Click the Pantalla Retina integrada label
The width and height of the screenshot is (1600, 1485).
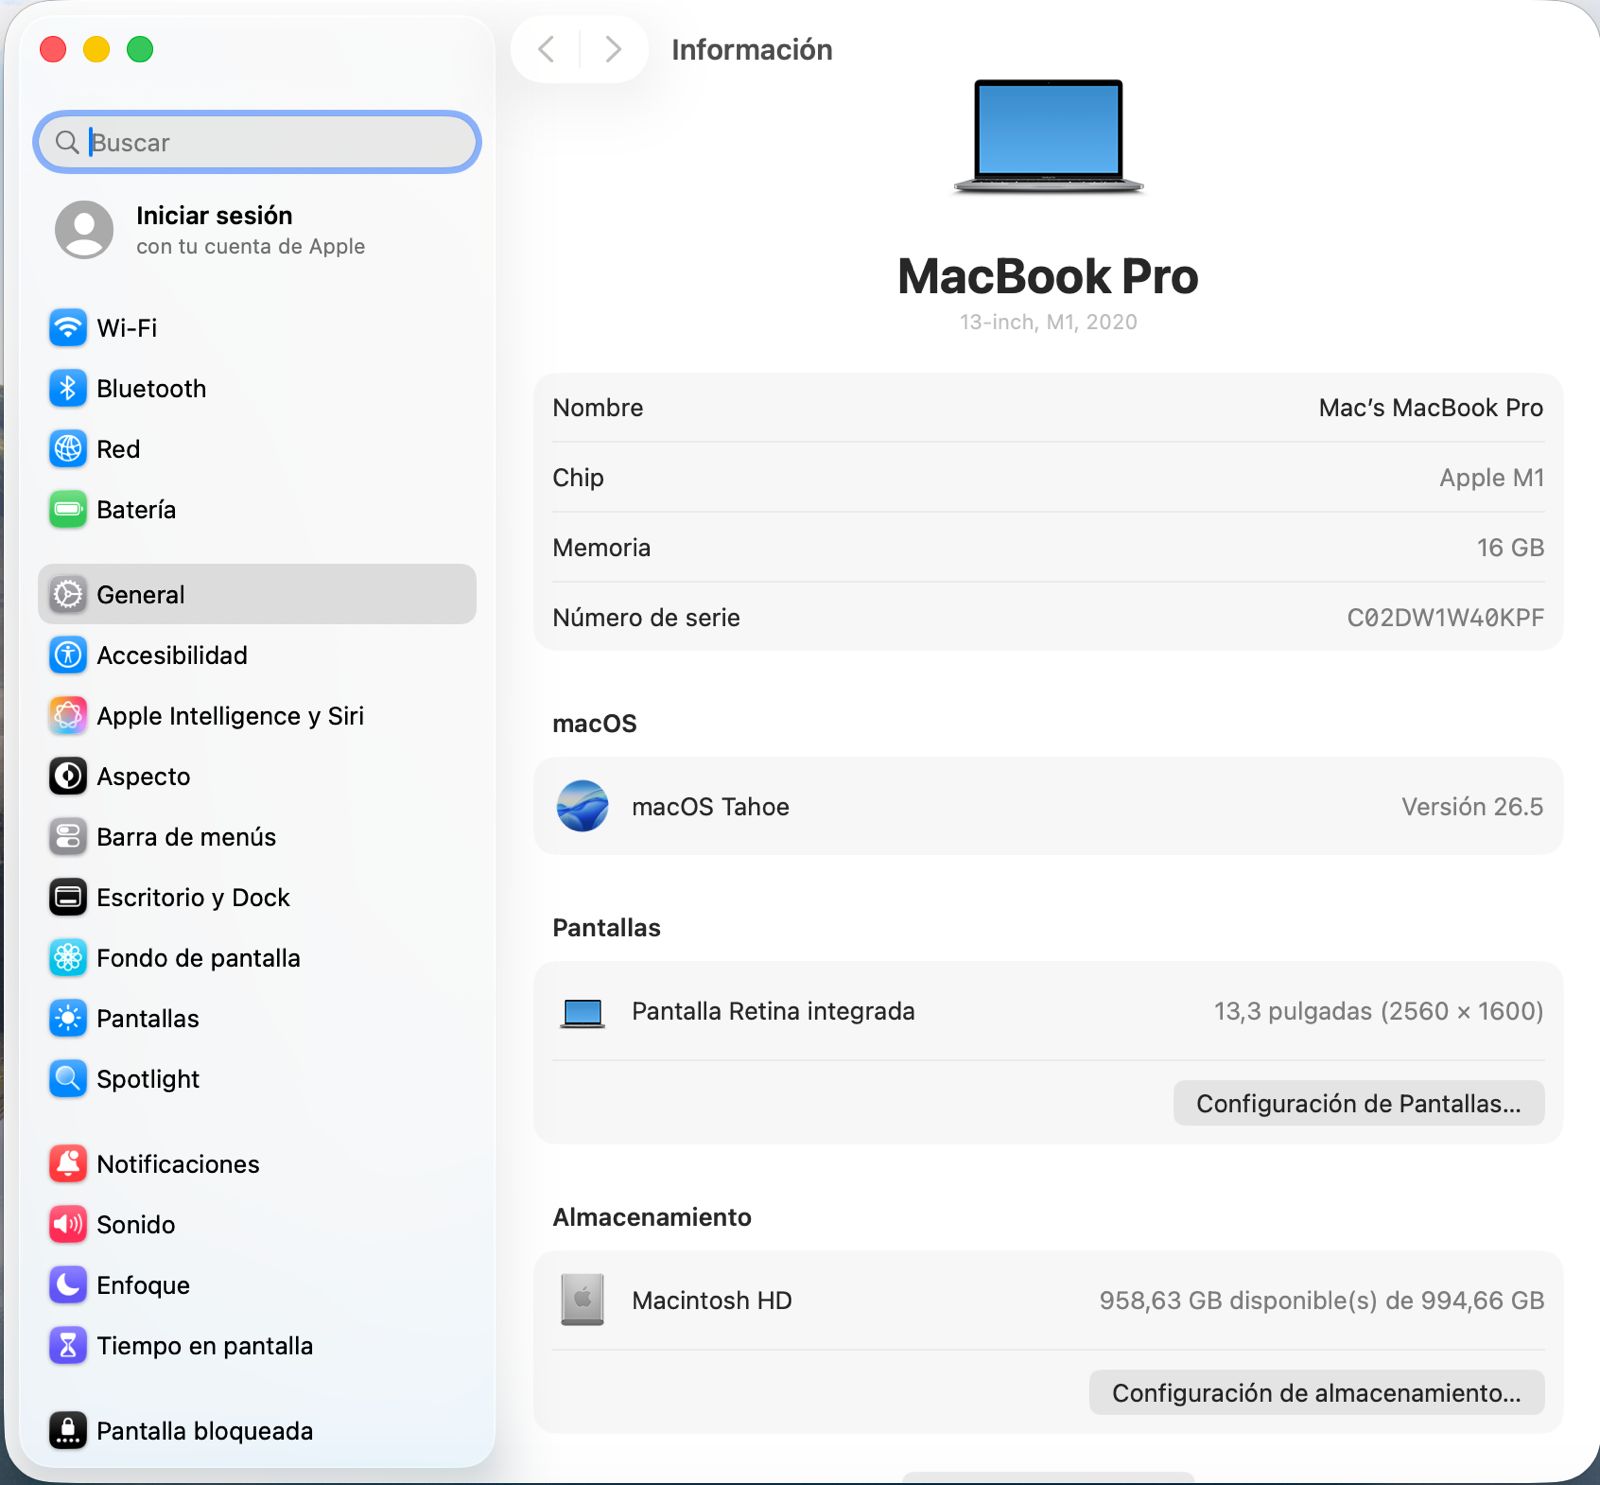coord(773,1011)
